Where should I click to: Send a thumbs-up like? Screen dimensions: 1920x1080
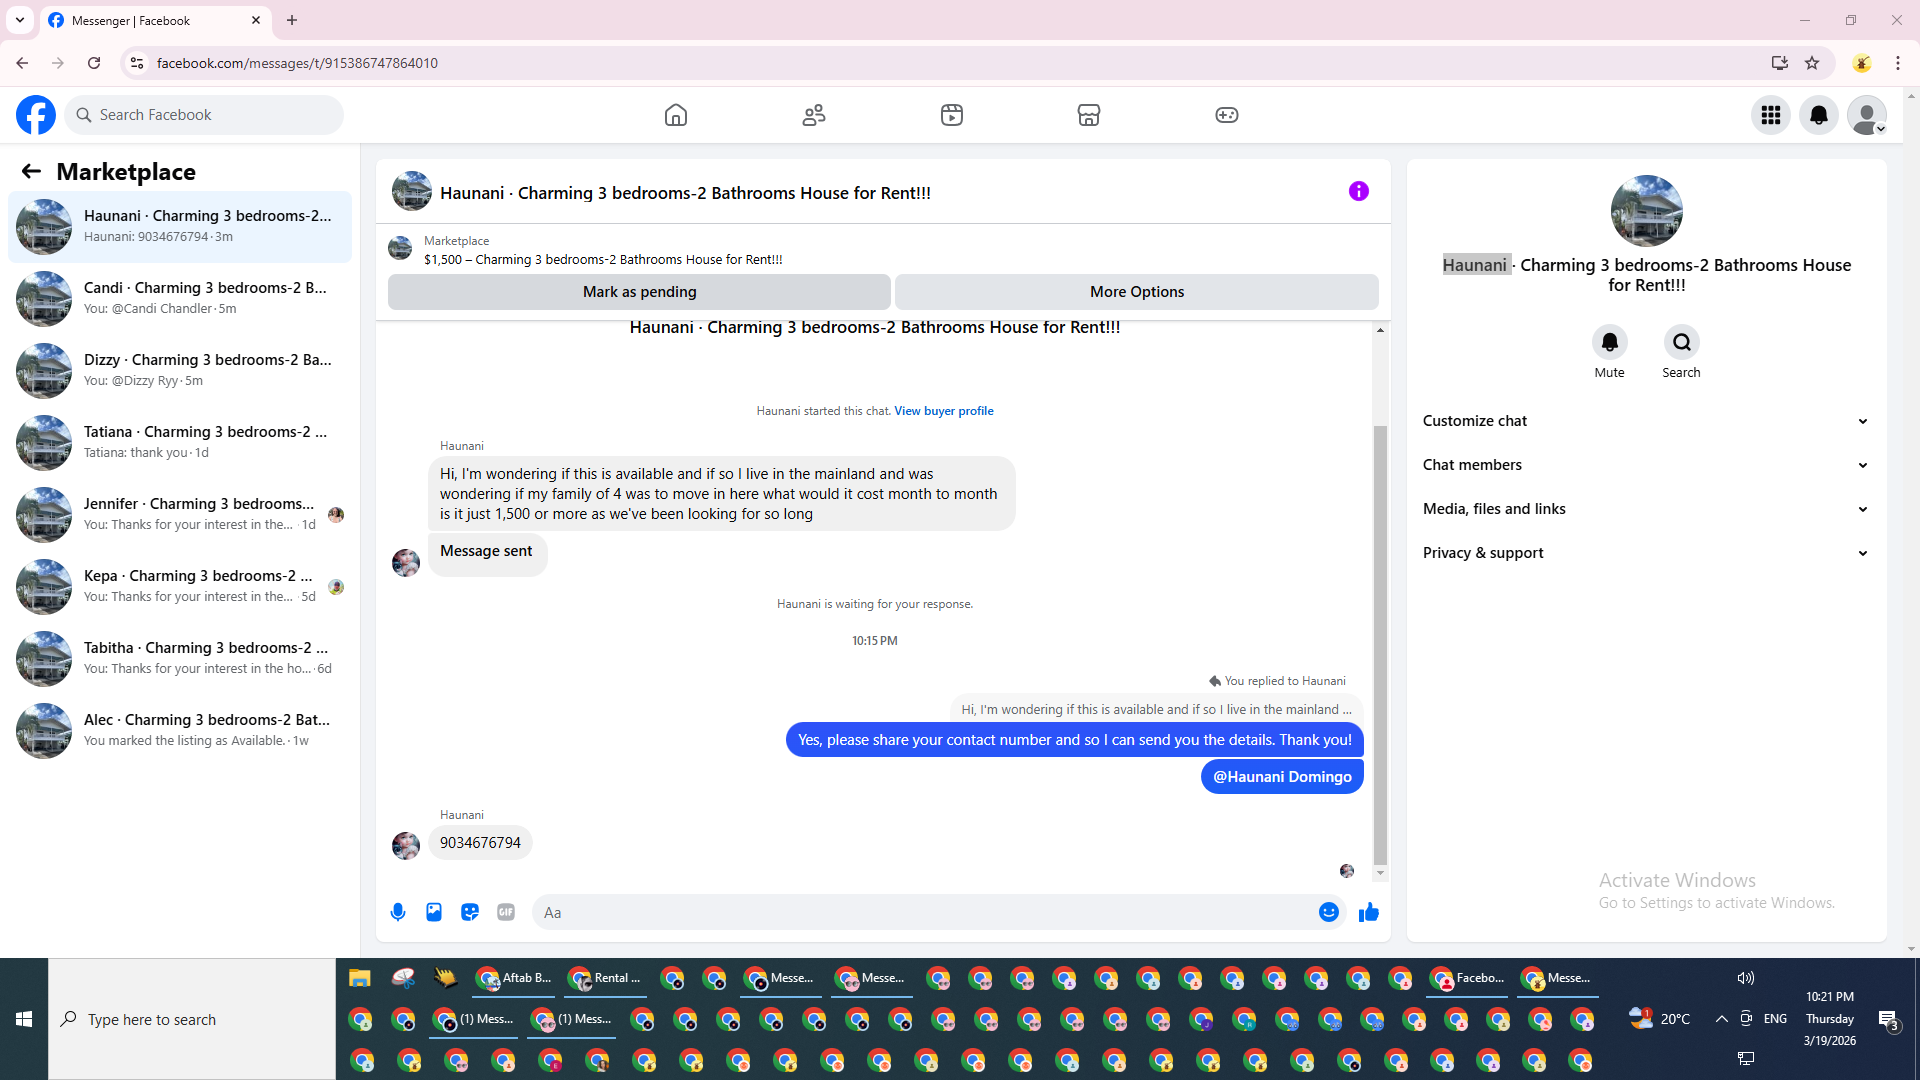[x=1369, y=912]
